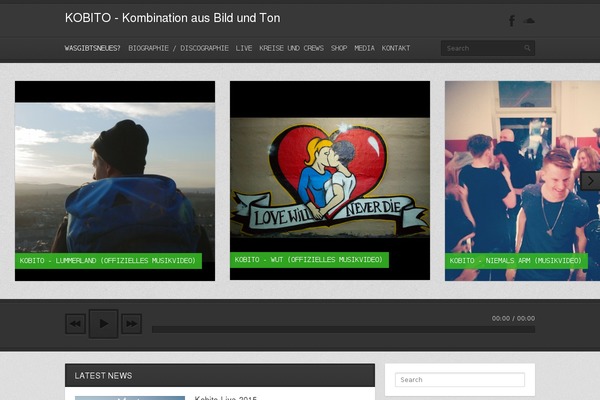This screenshot has width=600, height=400.
Task: Advance slider with the next arrow
Action: coord(590,181)
